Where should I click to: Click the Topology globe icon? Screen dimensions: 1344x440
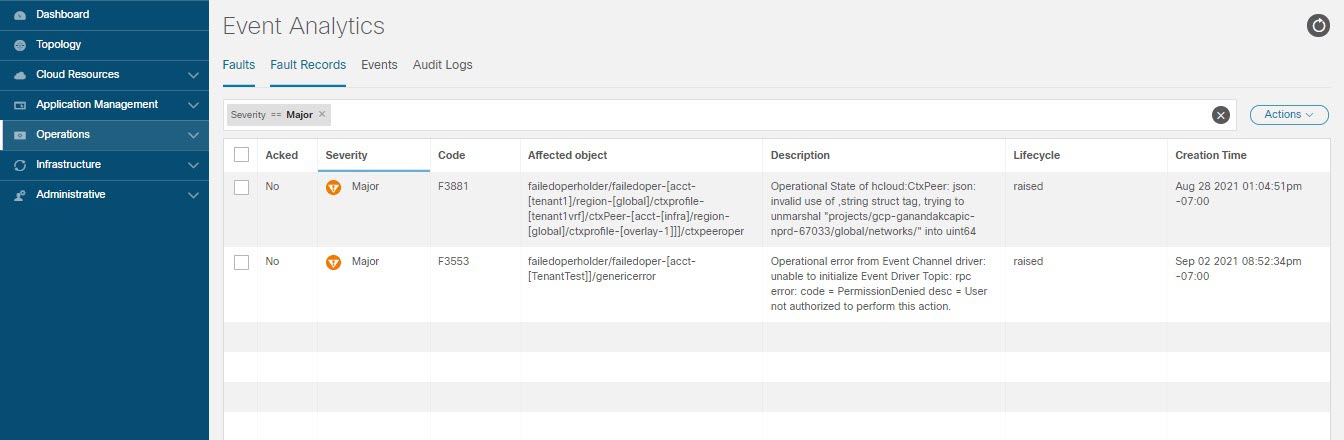point(20,45)
